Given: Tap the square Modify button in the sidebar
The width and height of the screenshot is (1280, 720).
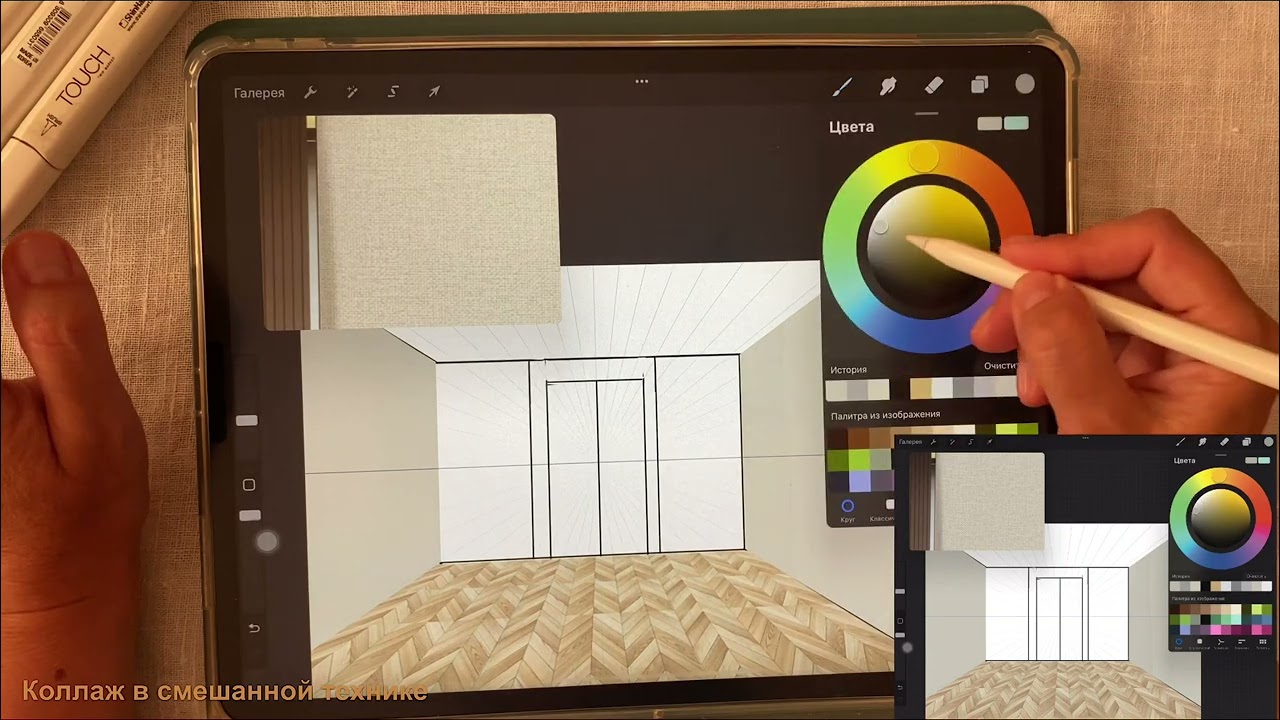Looking at the screenshot, I should tap(249, 485).
